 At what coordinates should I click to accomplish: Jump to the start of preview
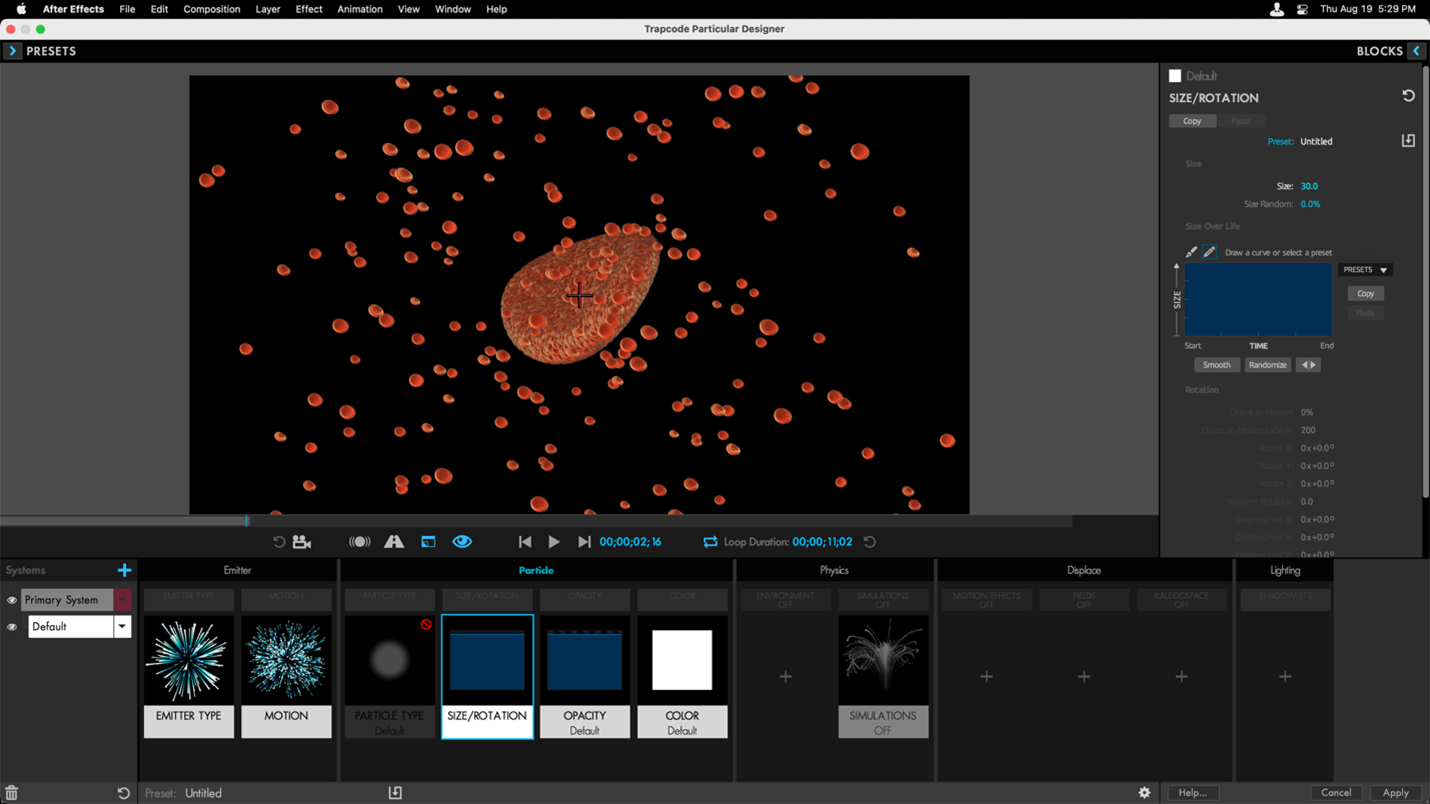pyautogui.click(x=525, y=542)
